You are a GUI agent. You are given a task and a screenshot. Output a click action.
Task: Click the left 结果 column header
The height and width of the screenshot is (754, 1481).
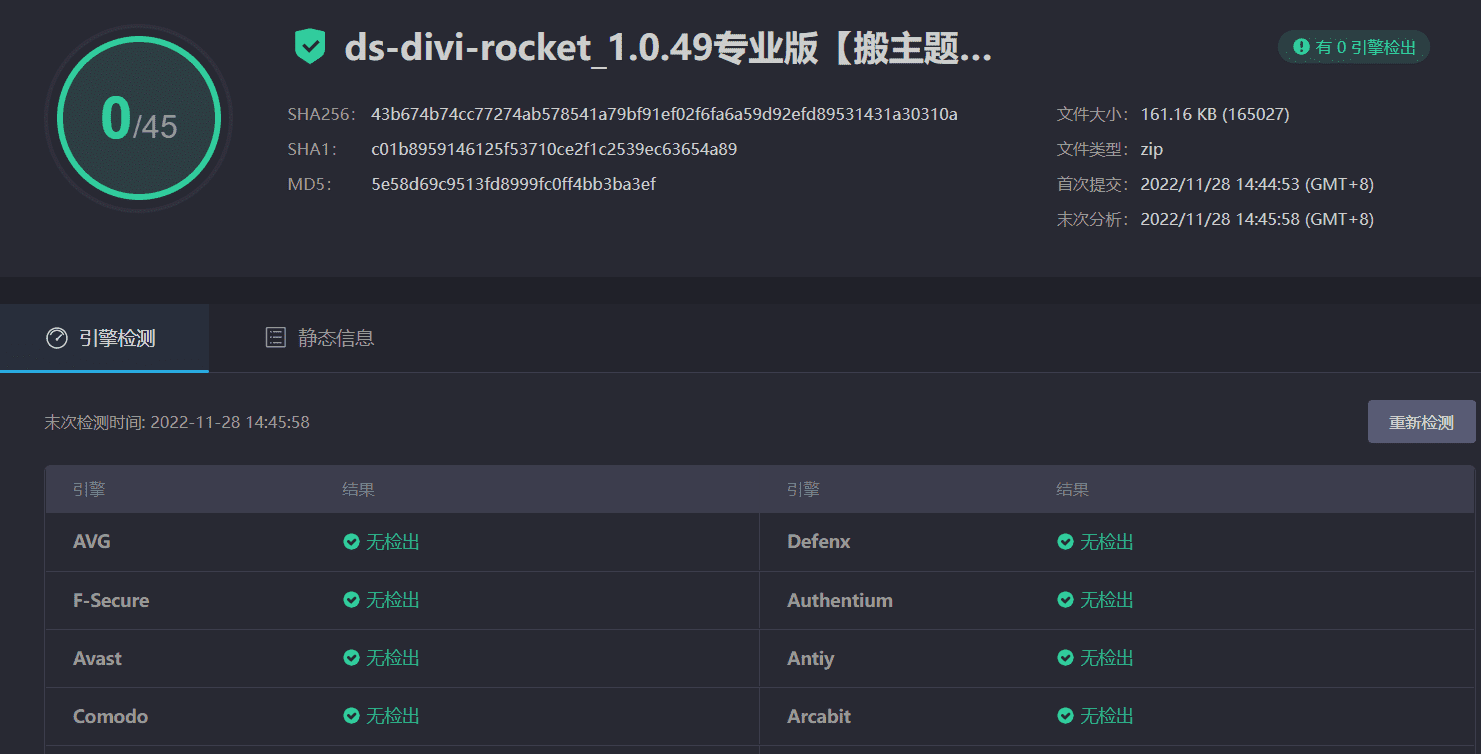[358, 490]
